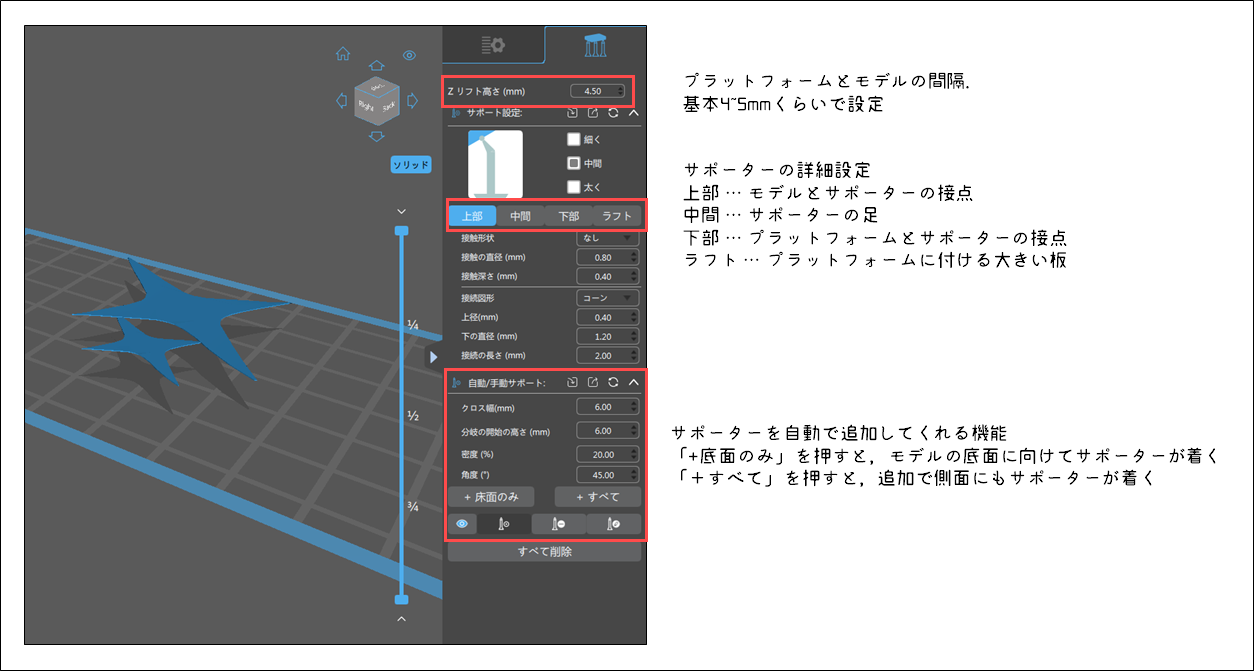Screen dimensions: 1254x671
Task: Select the edit support tool icon
Action: coord(614,523)
